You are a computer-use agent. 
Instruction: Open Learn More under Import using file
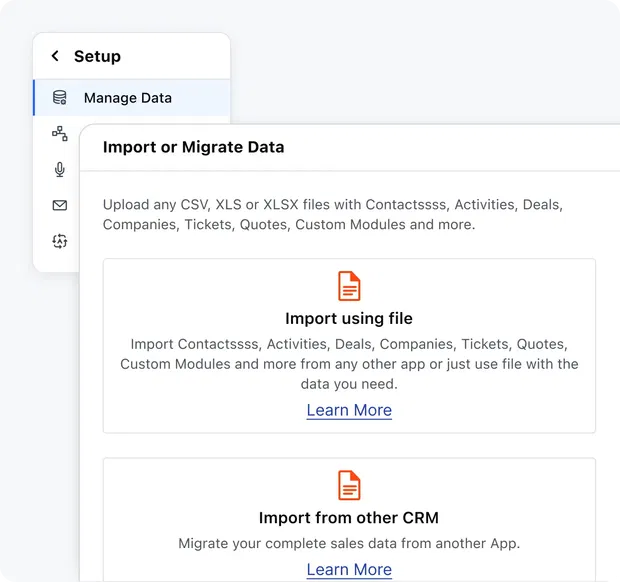[x=349, y=410]
